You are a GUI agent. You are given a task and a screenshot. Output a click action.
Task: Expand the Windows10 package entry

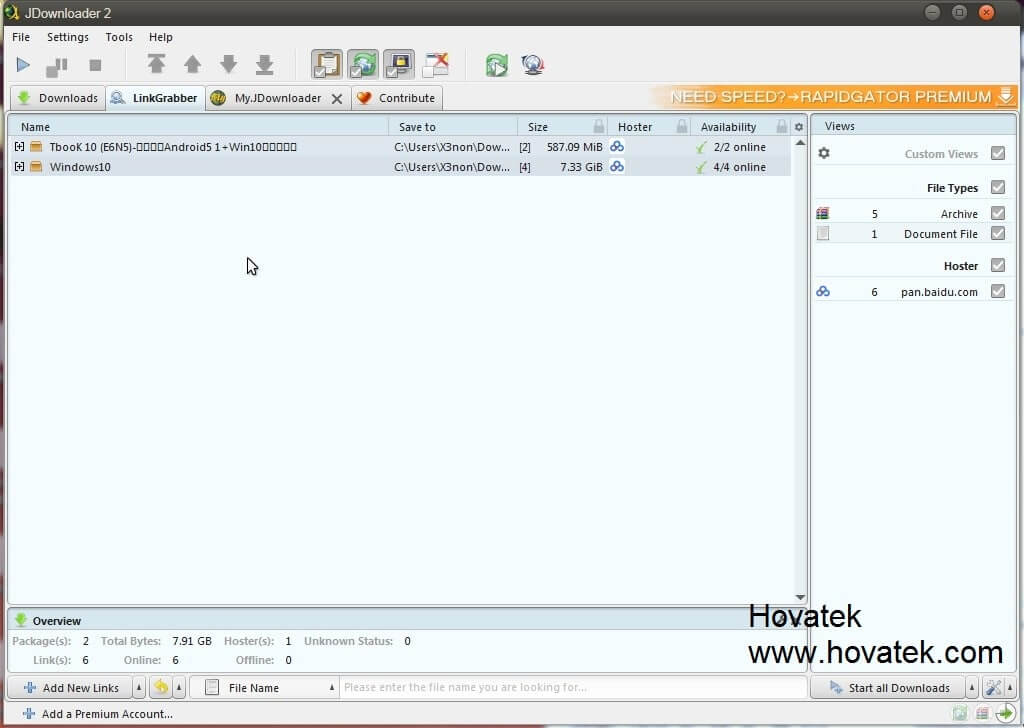pyautogui.click(x=19, y=167)
